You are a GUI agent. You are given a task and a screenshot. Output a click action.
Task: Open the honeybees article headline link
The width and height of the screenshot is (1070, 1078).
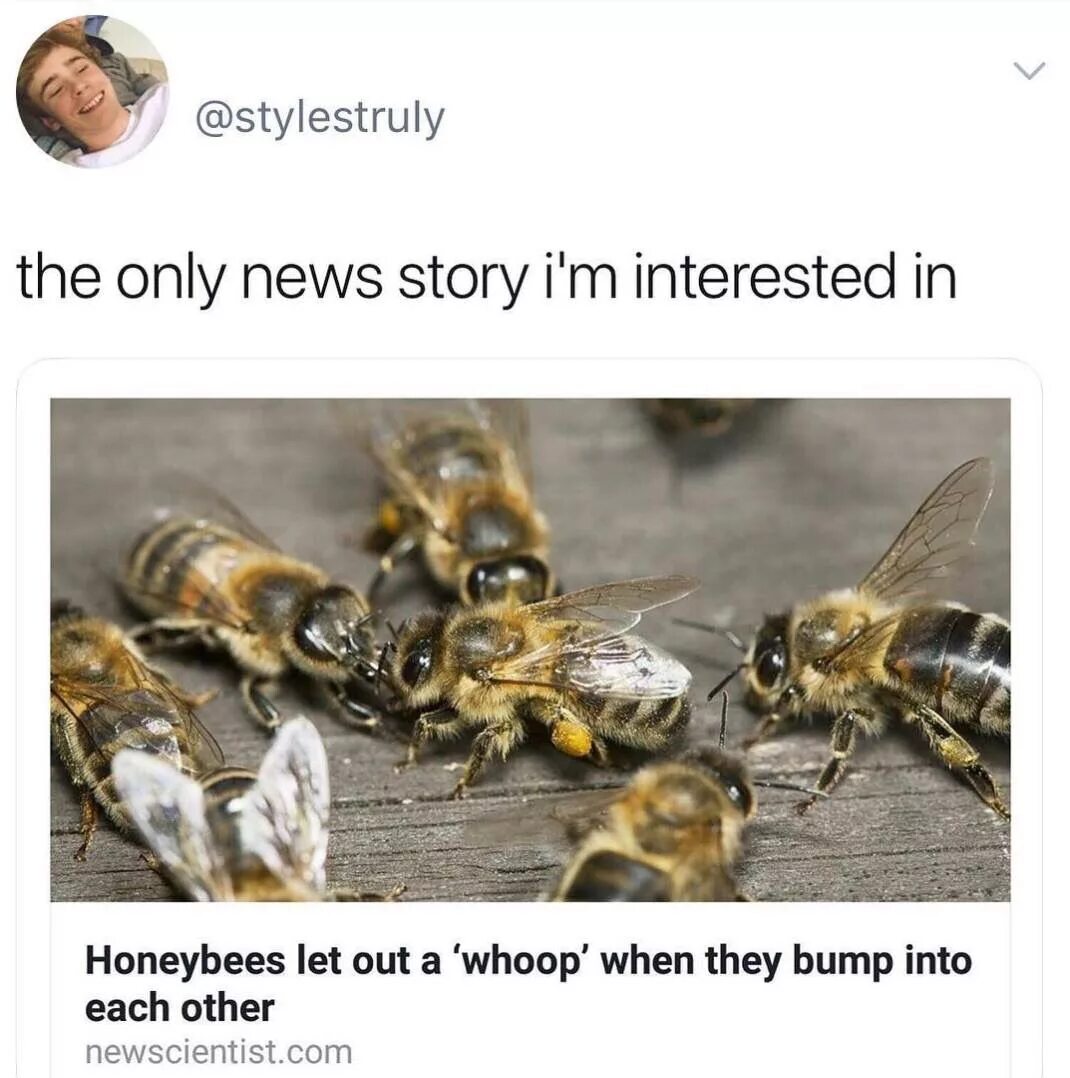(528, 983)
